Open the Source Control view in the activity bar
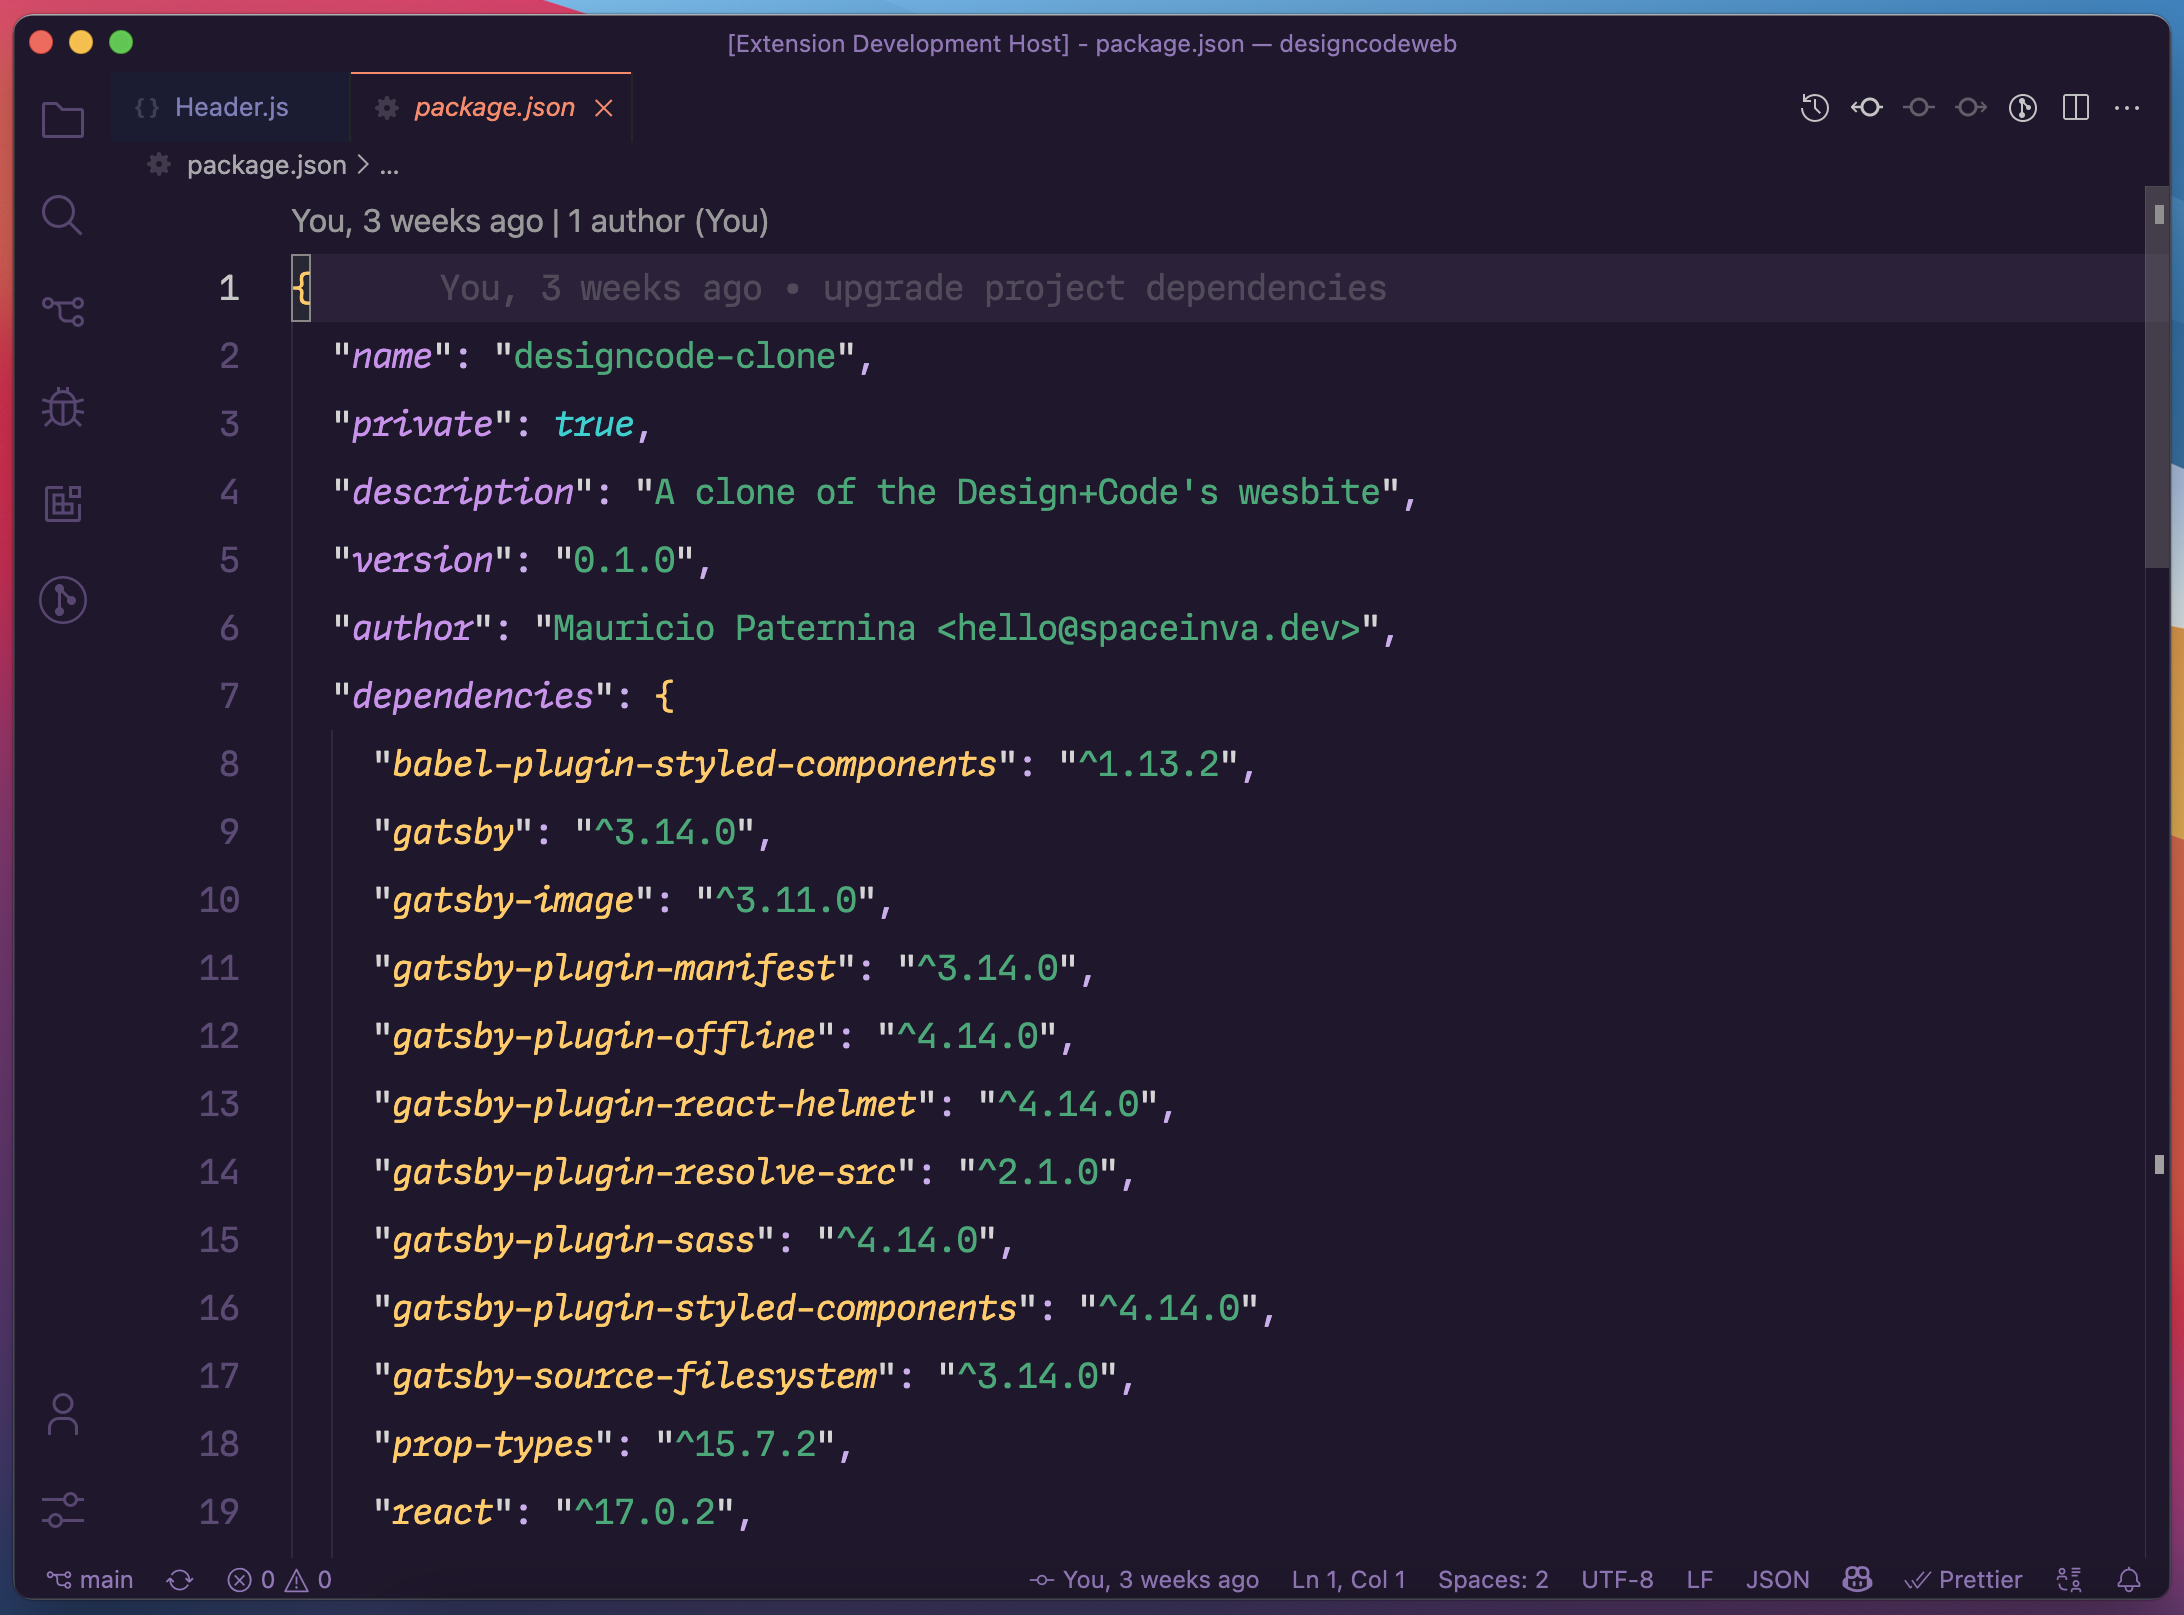The width and height of the screenshot is (2184, 1615). tap(62, 311)
